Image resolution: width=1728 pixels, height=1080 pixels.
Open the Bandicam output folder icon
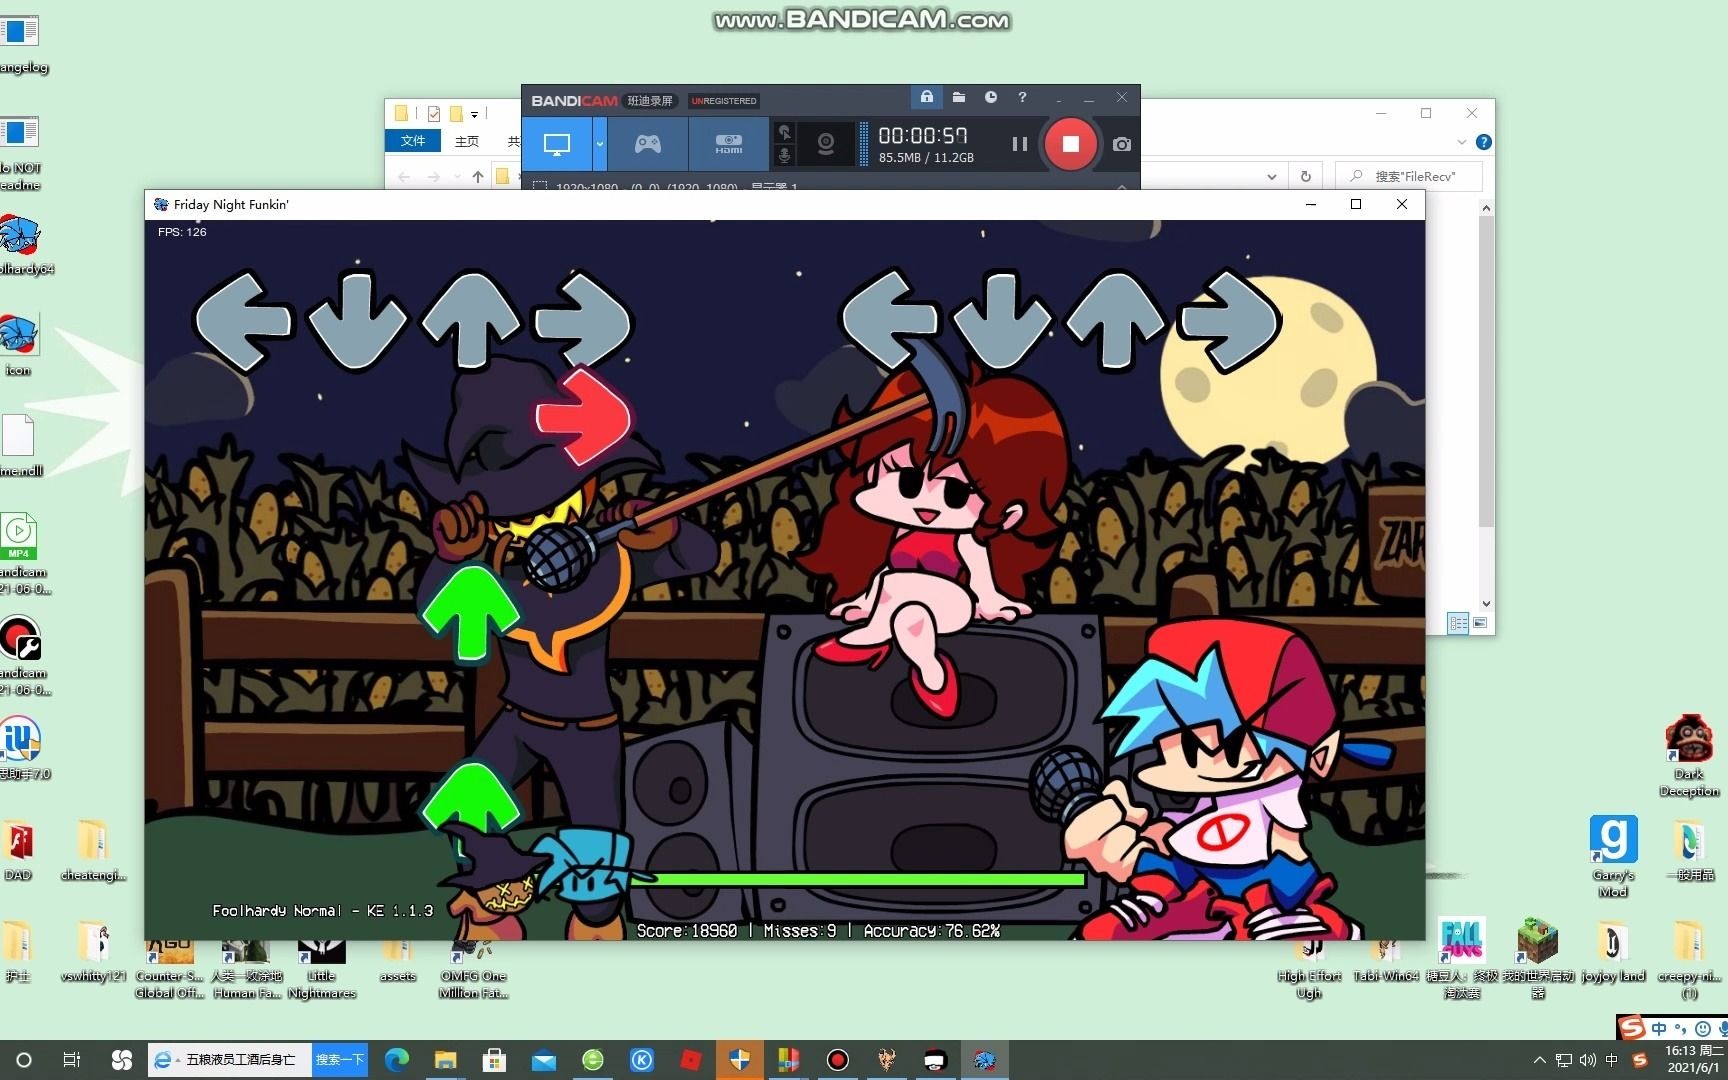[x=959, y=97]
